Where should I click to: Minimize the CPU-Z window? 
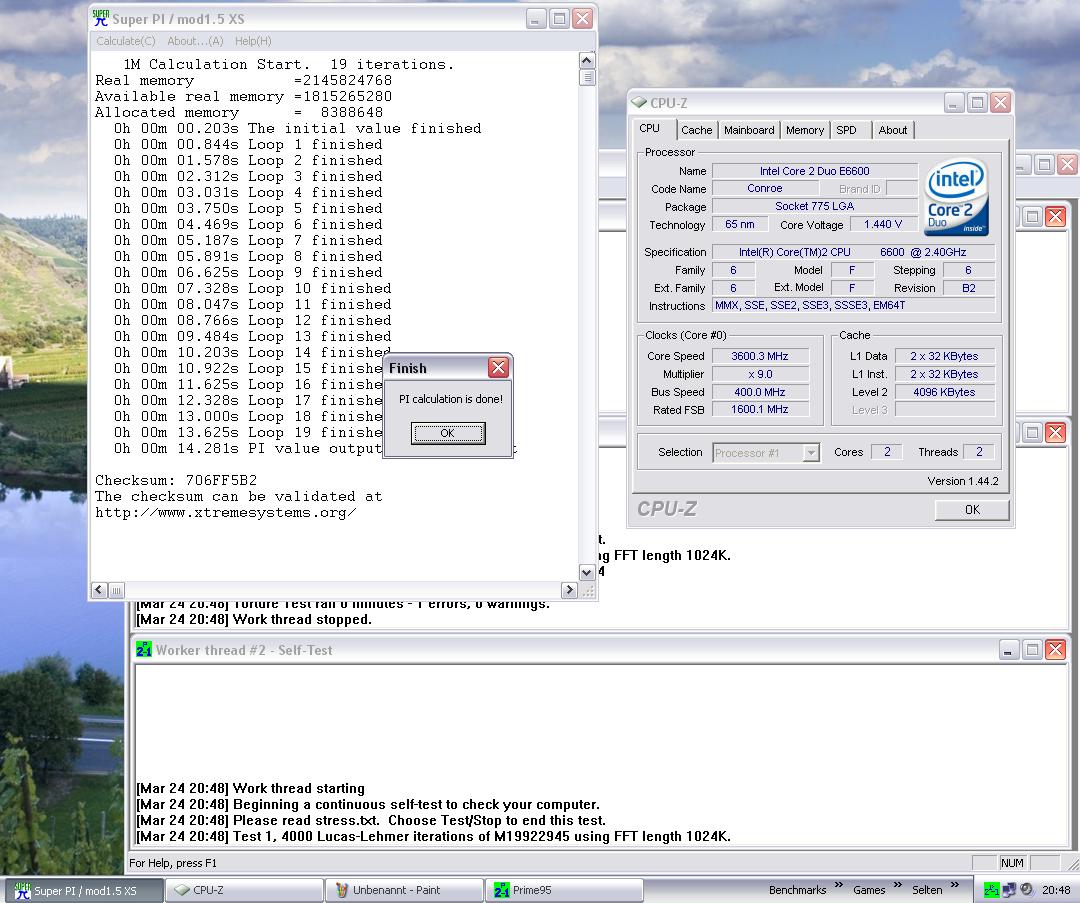[x=953, y=103]
